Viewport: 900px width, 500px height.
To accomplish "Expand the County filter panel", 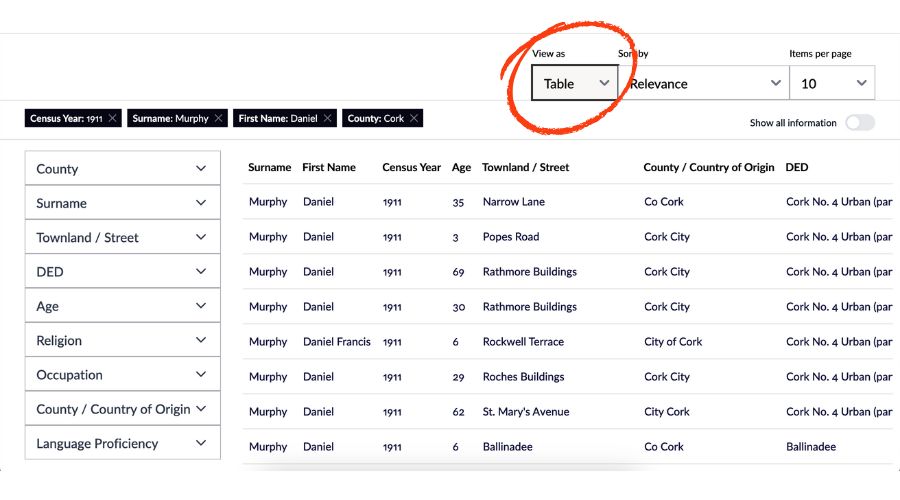I will [x=122, y=169].
